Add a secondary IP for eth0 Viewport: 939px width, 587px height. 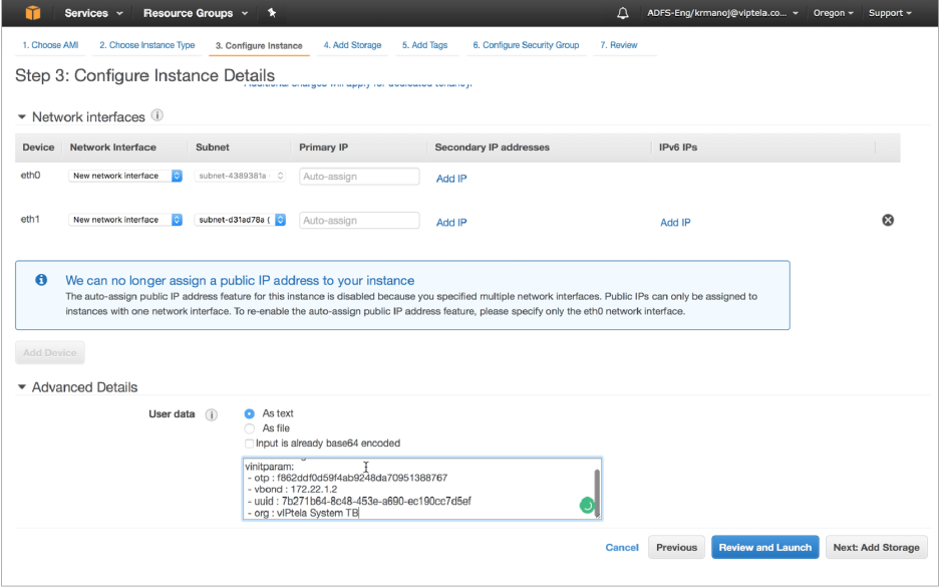tap(451, 177)
